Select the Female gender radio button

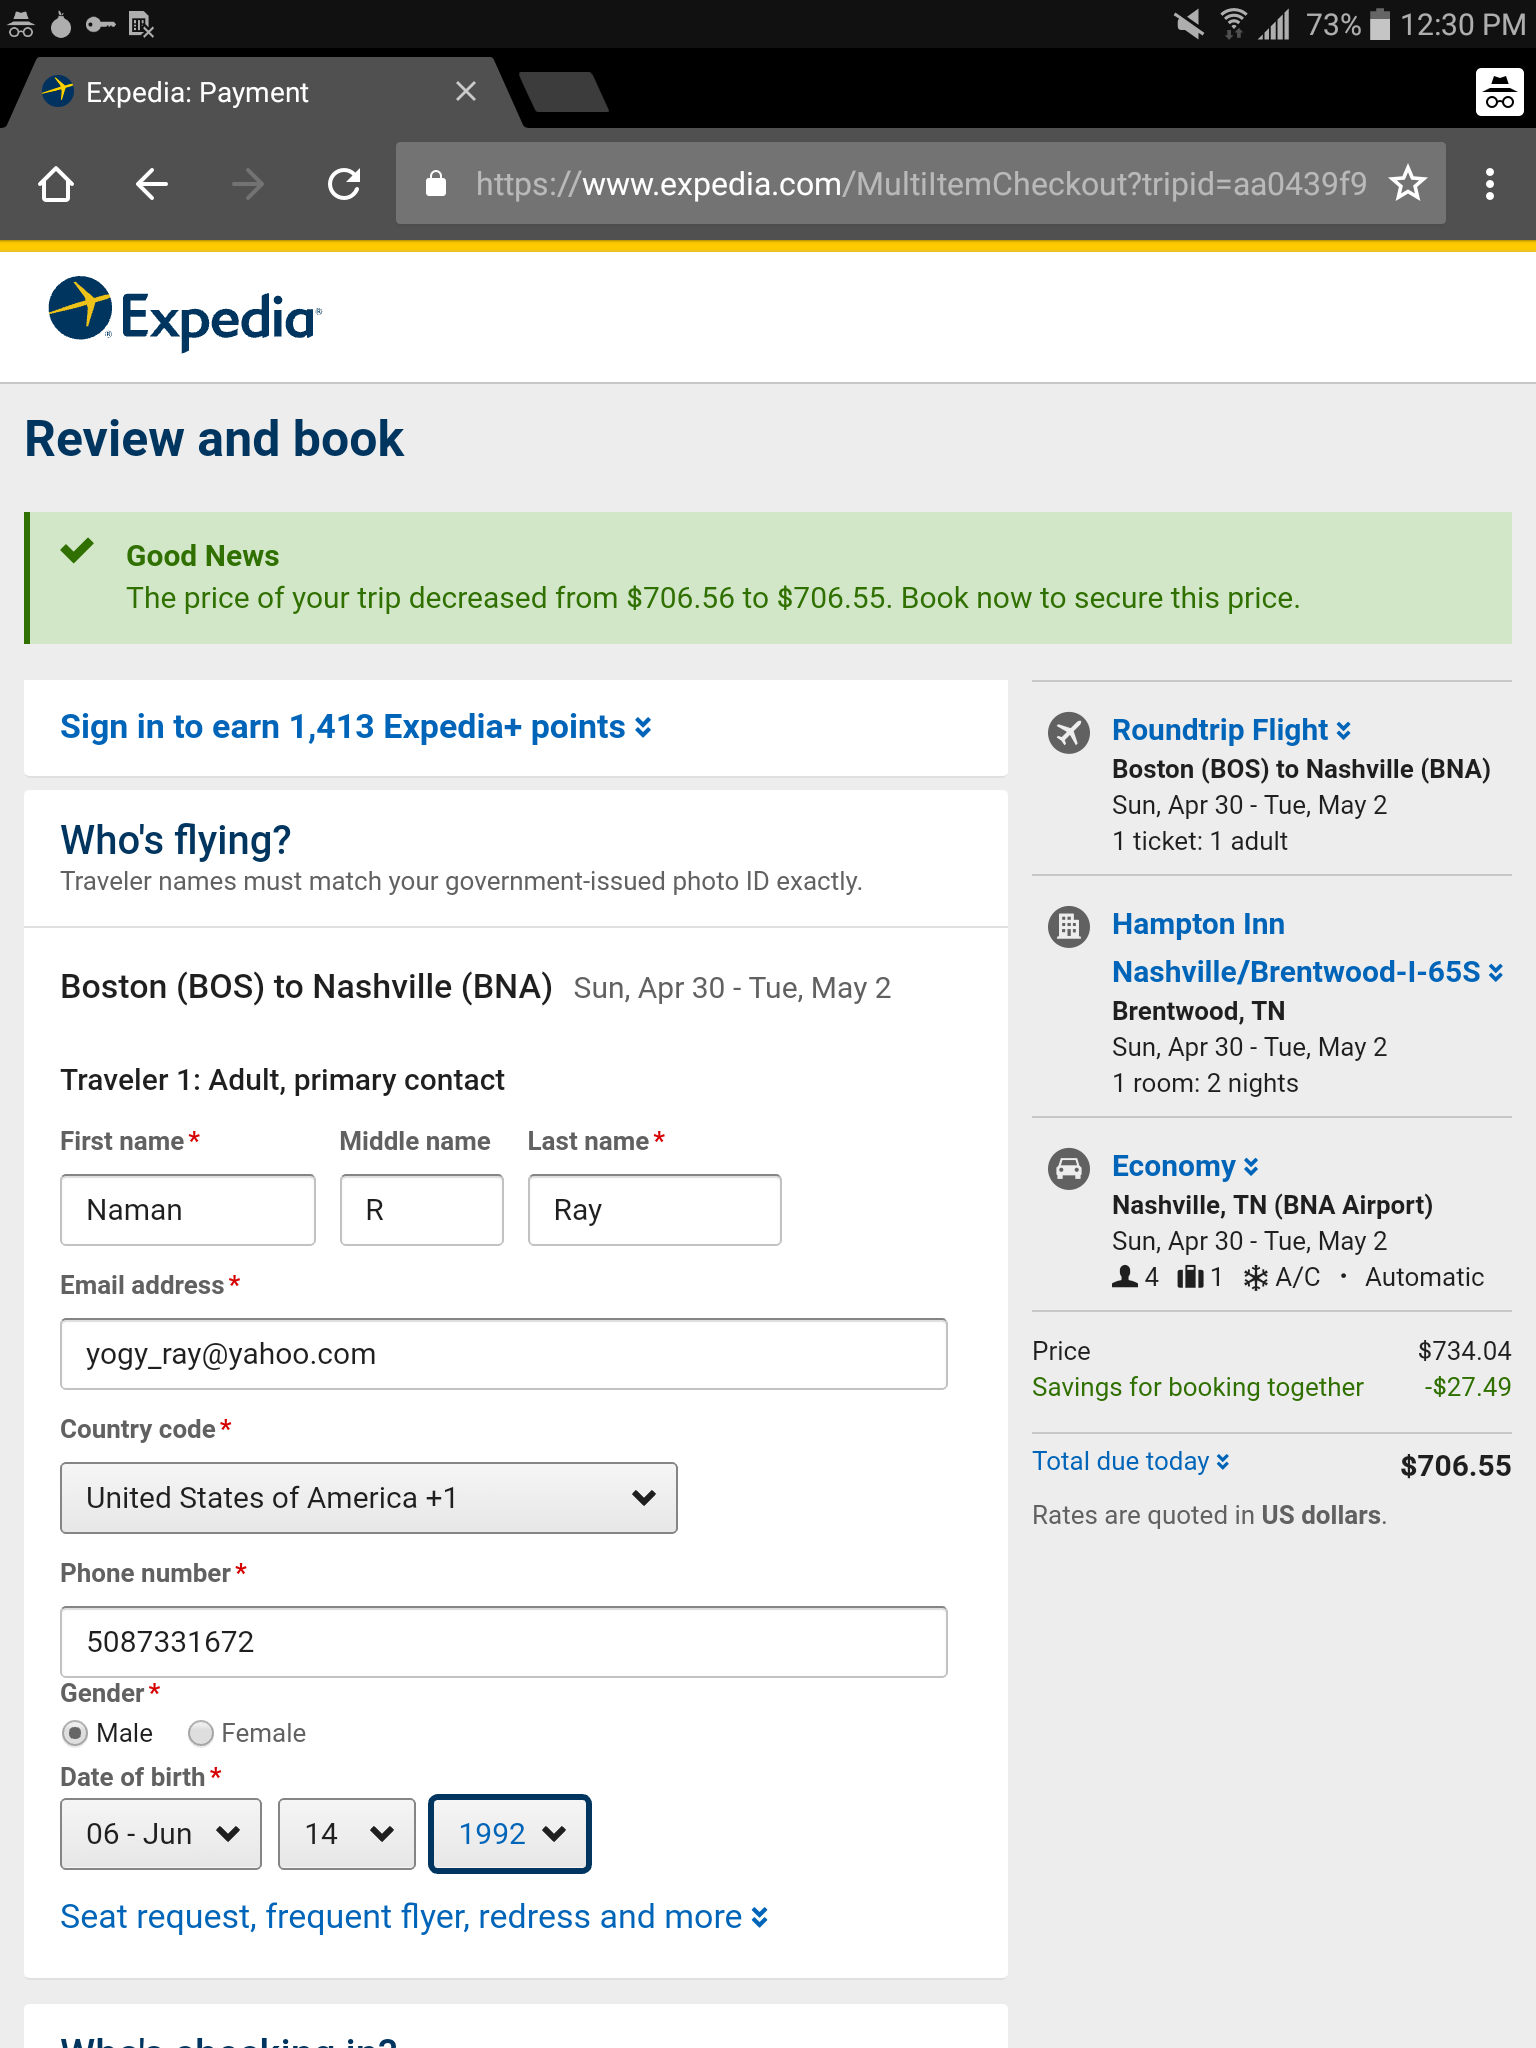(201, 1733)
